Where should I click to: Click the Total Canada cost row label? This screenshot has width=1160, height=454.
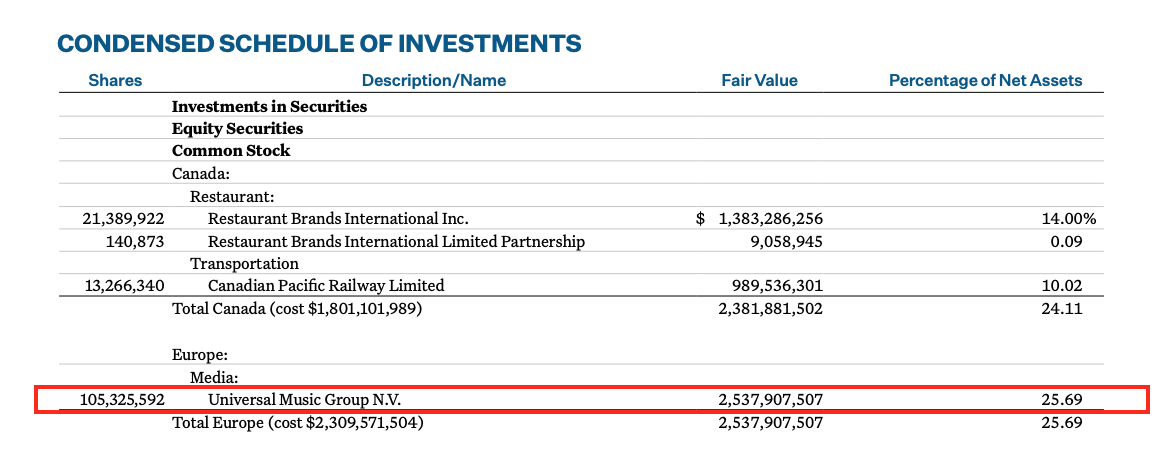(x=297, y=309)
